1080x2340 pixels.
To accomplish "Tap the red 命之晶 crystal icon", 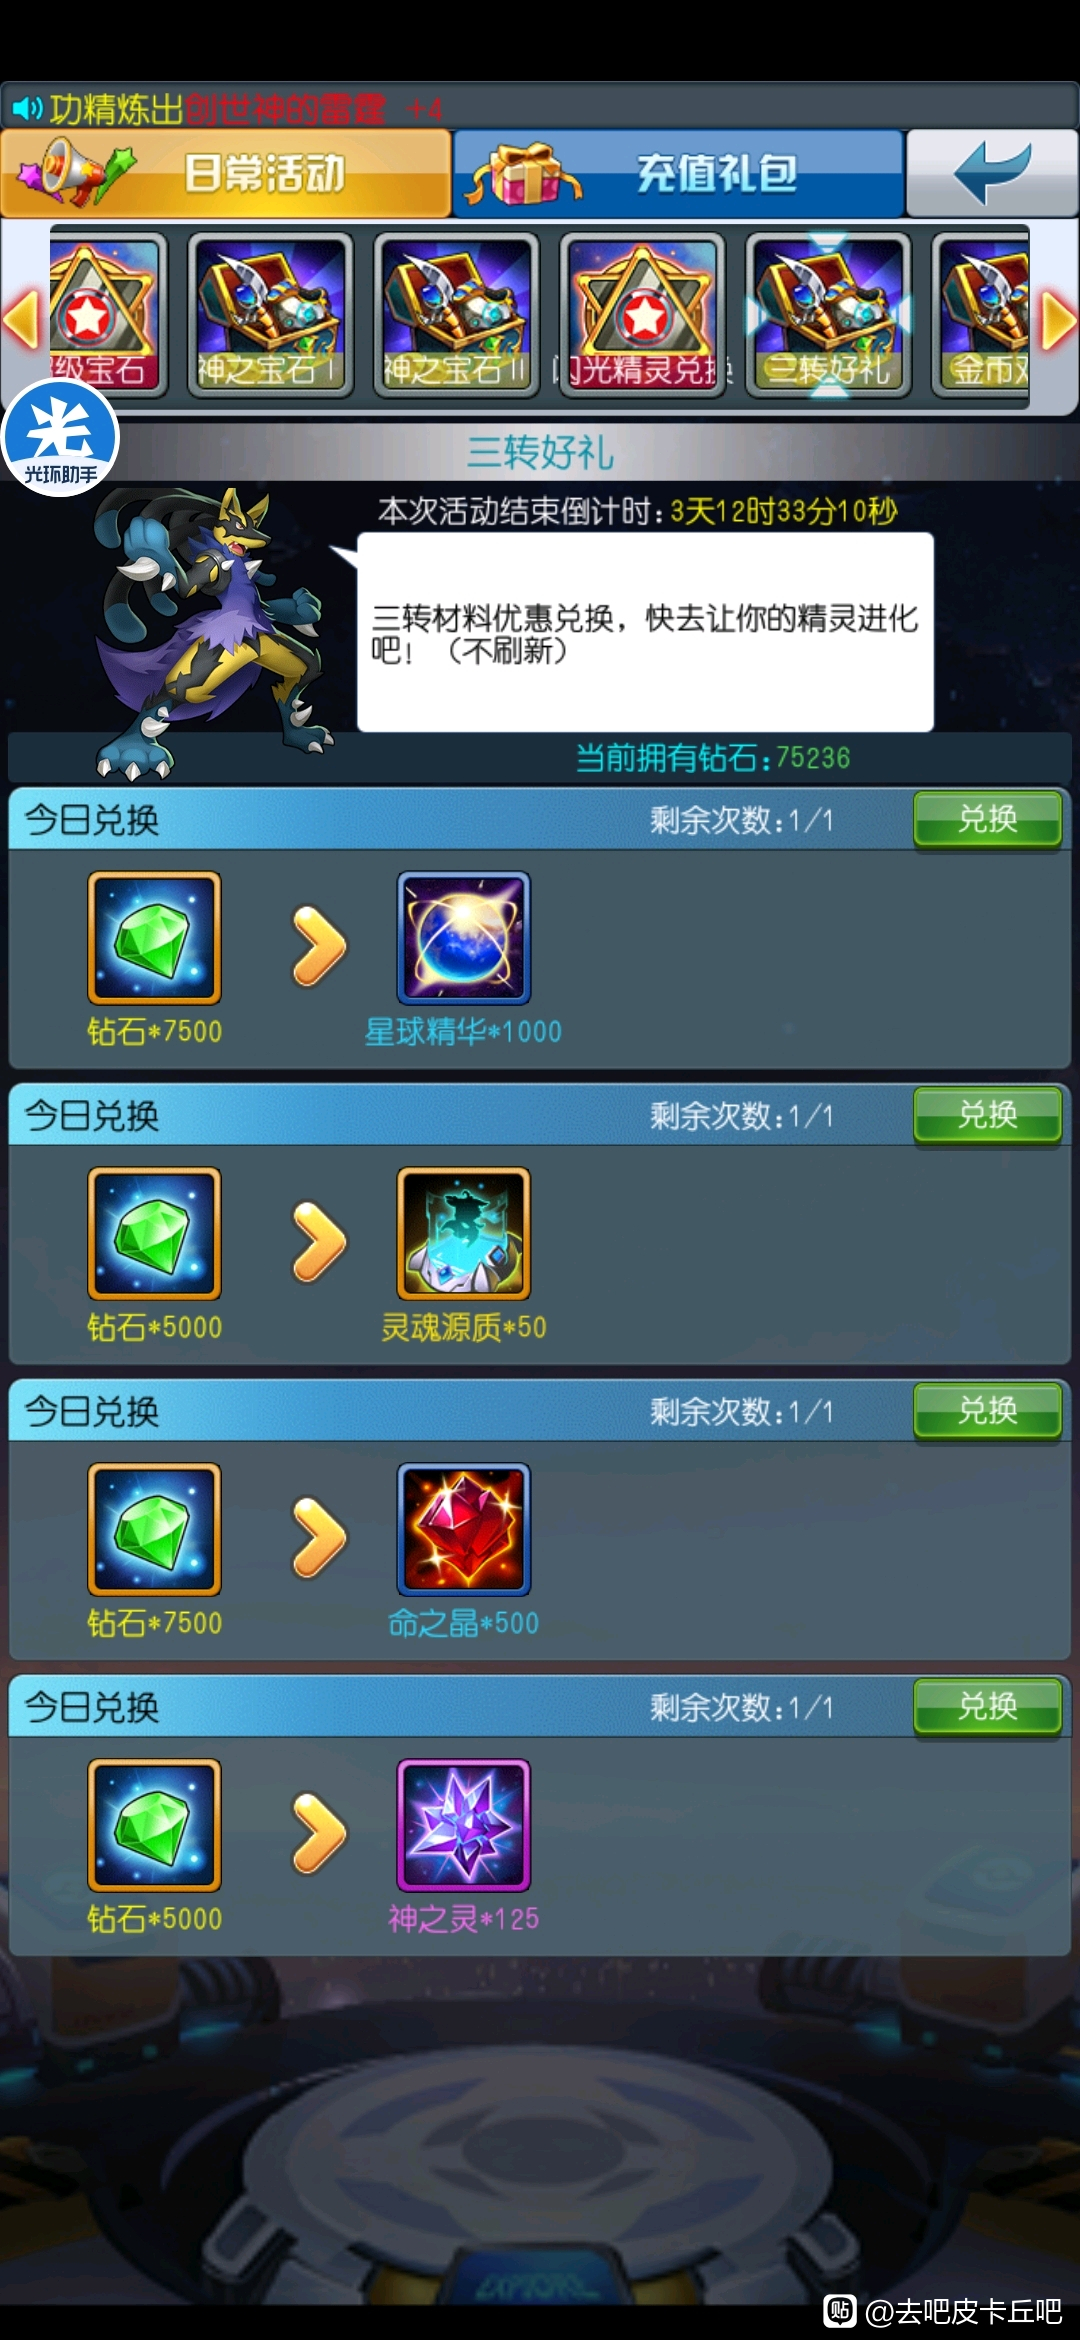I will (464, 1529).
